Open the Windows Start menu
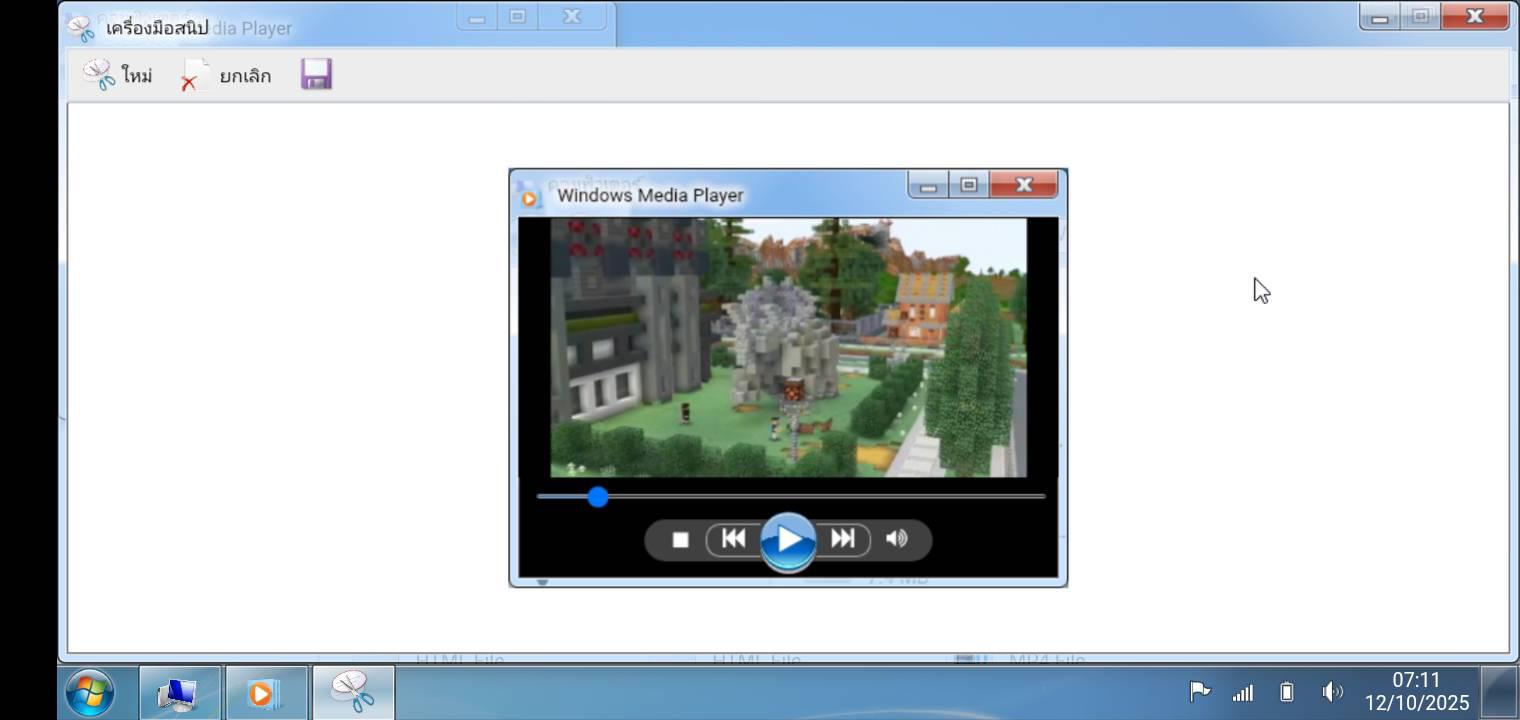 [90, 692]
